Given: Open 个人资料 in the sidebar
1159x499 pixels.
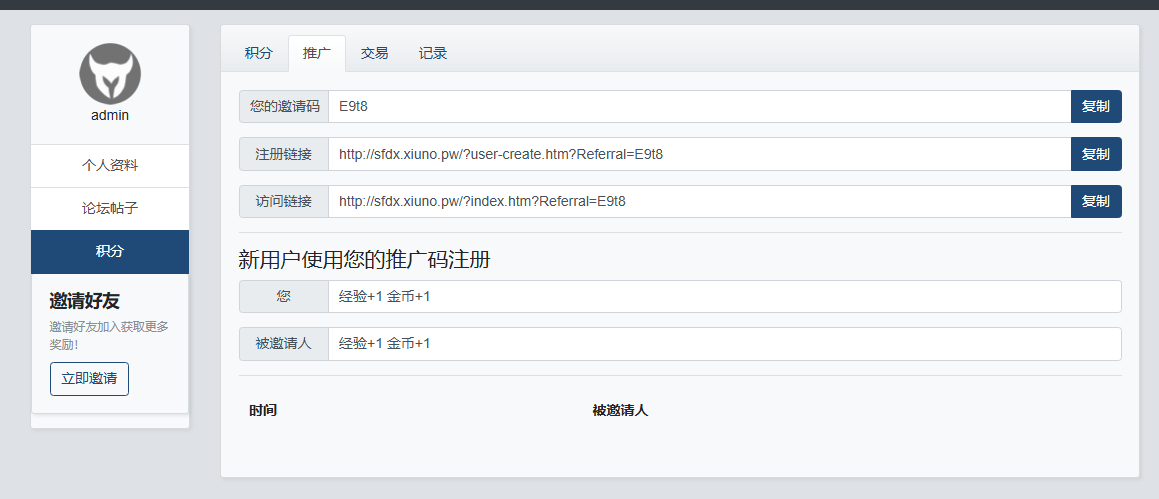Looking at the screenshot, I should pyautogui.click(x=110, y=166).
